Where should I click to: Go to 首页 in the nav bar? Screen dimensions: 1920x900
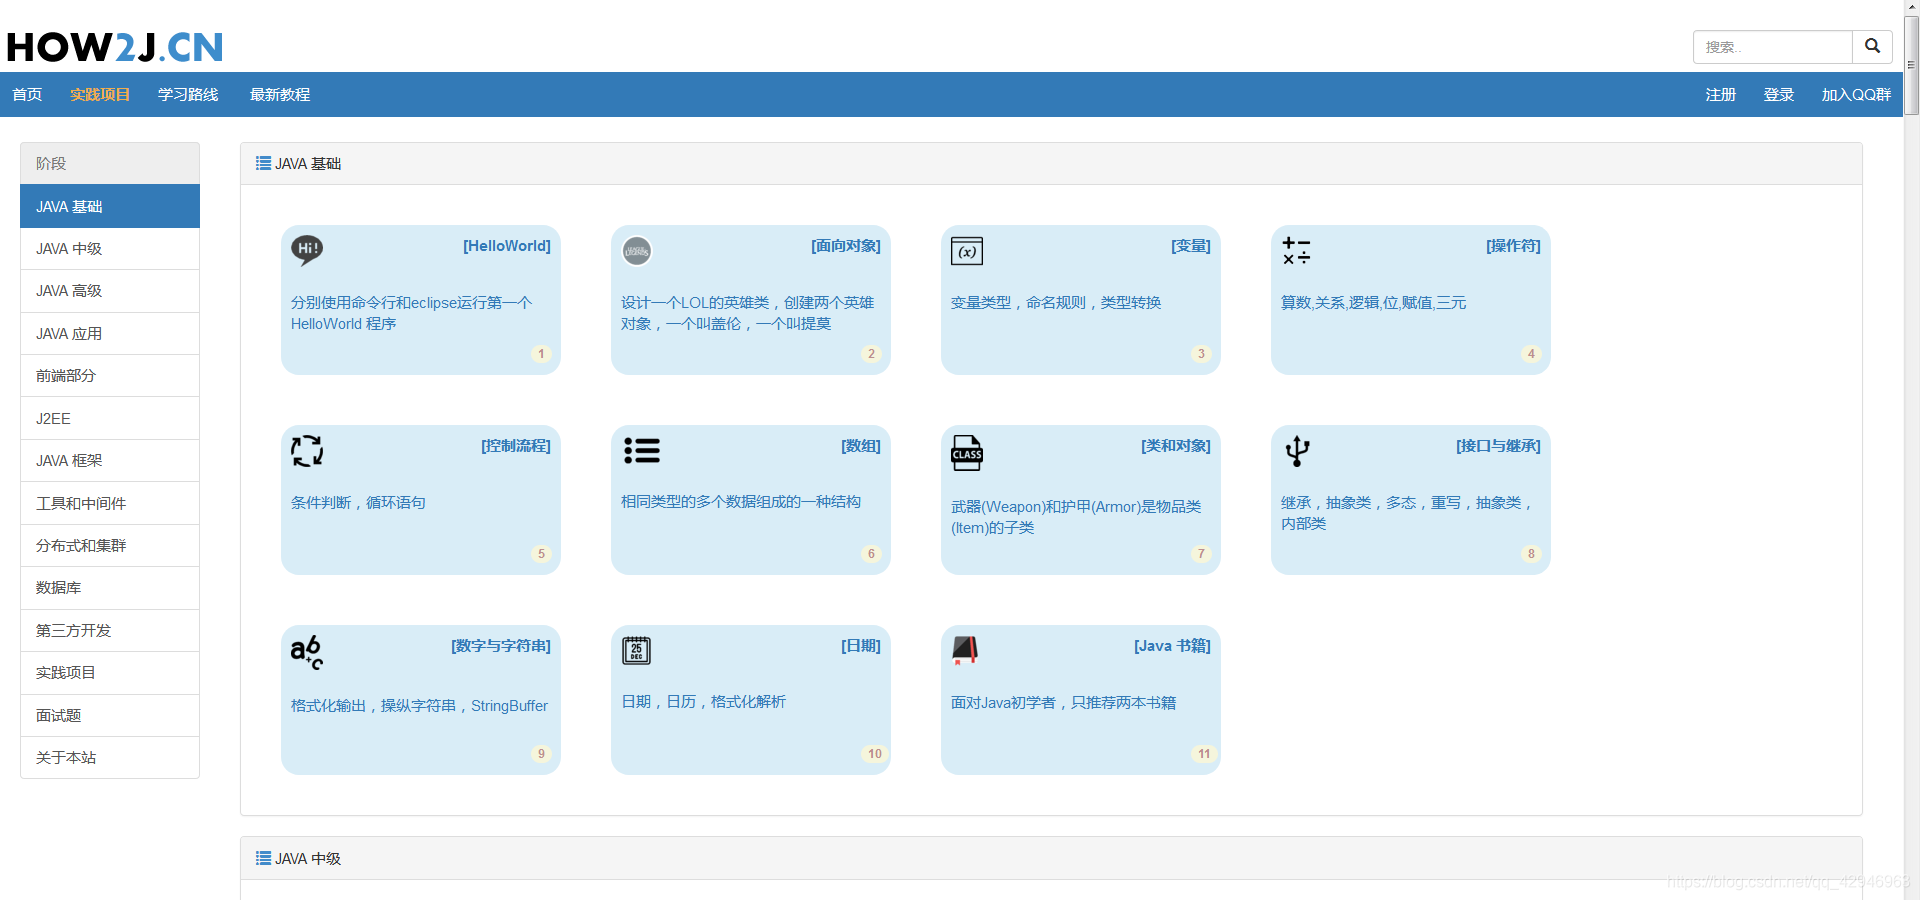tap(27, 94)
